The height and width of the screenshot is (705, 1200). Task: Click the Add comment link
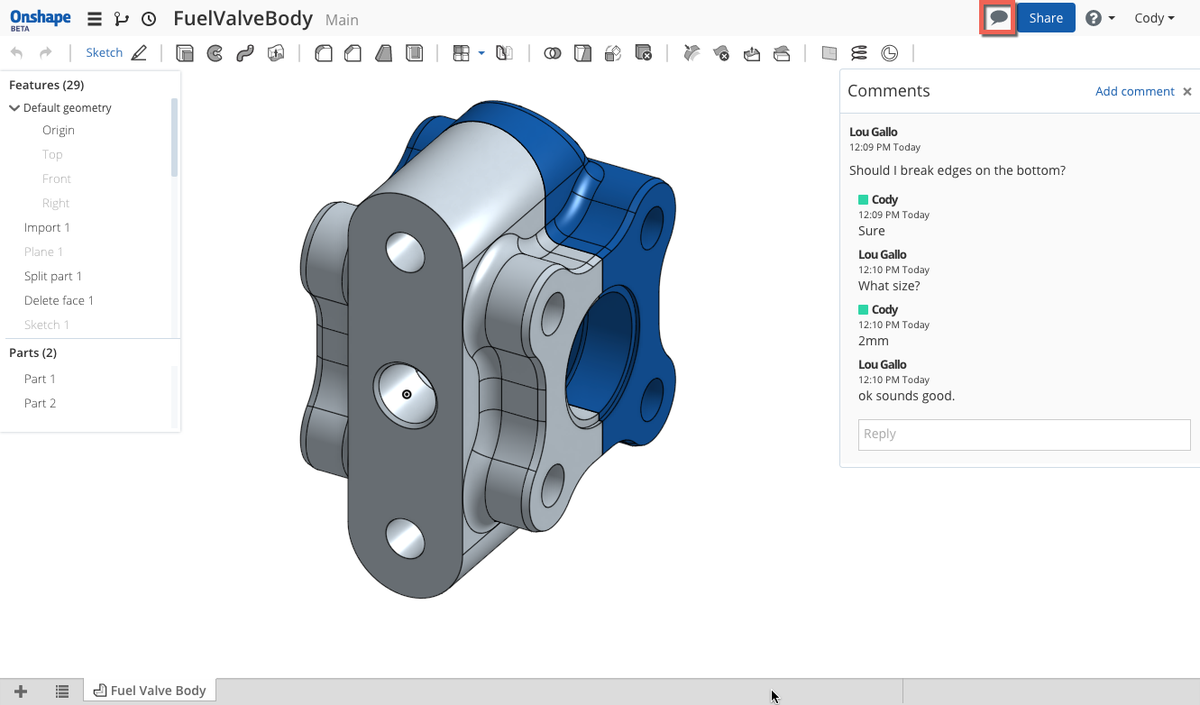point(1134,91)
